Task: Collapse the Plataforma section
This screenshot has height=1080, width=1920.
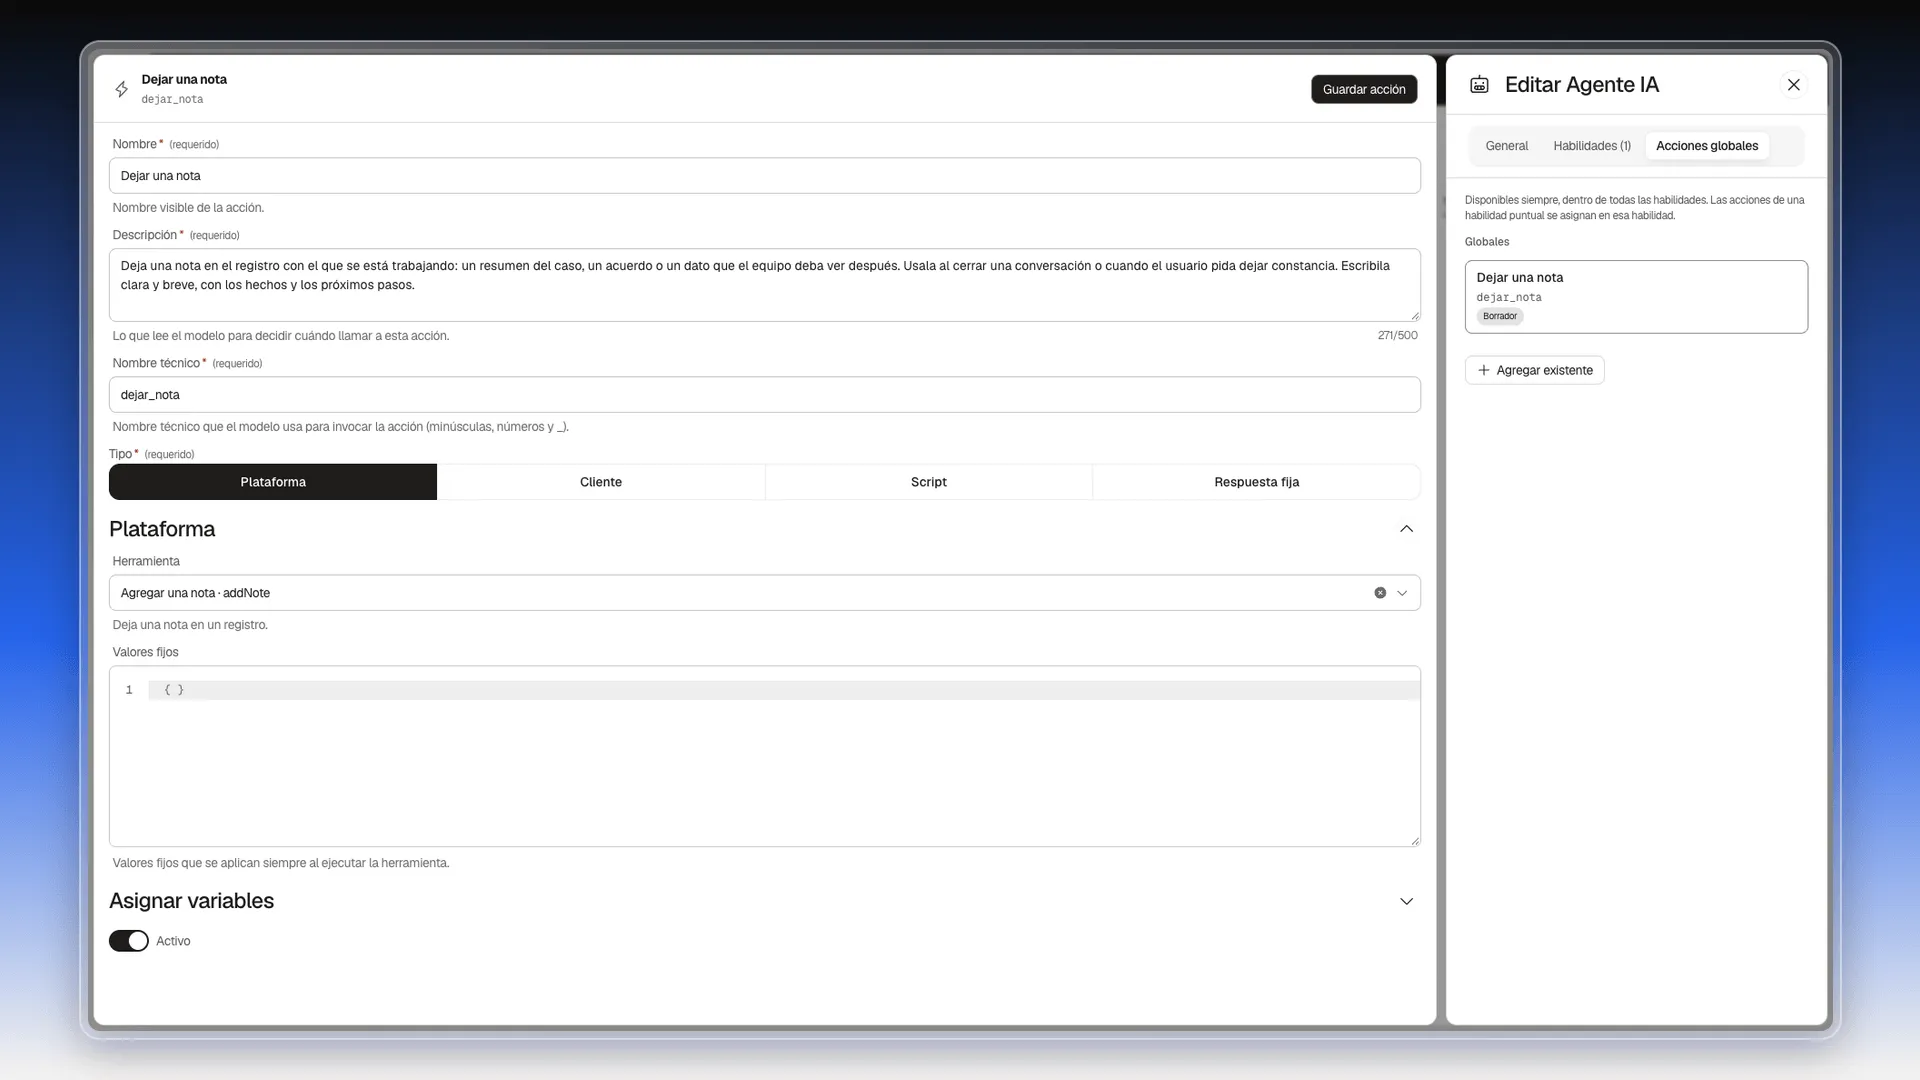Action: point(1406,529)
